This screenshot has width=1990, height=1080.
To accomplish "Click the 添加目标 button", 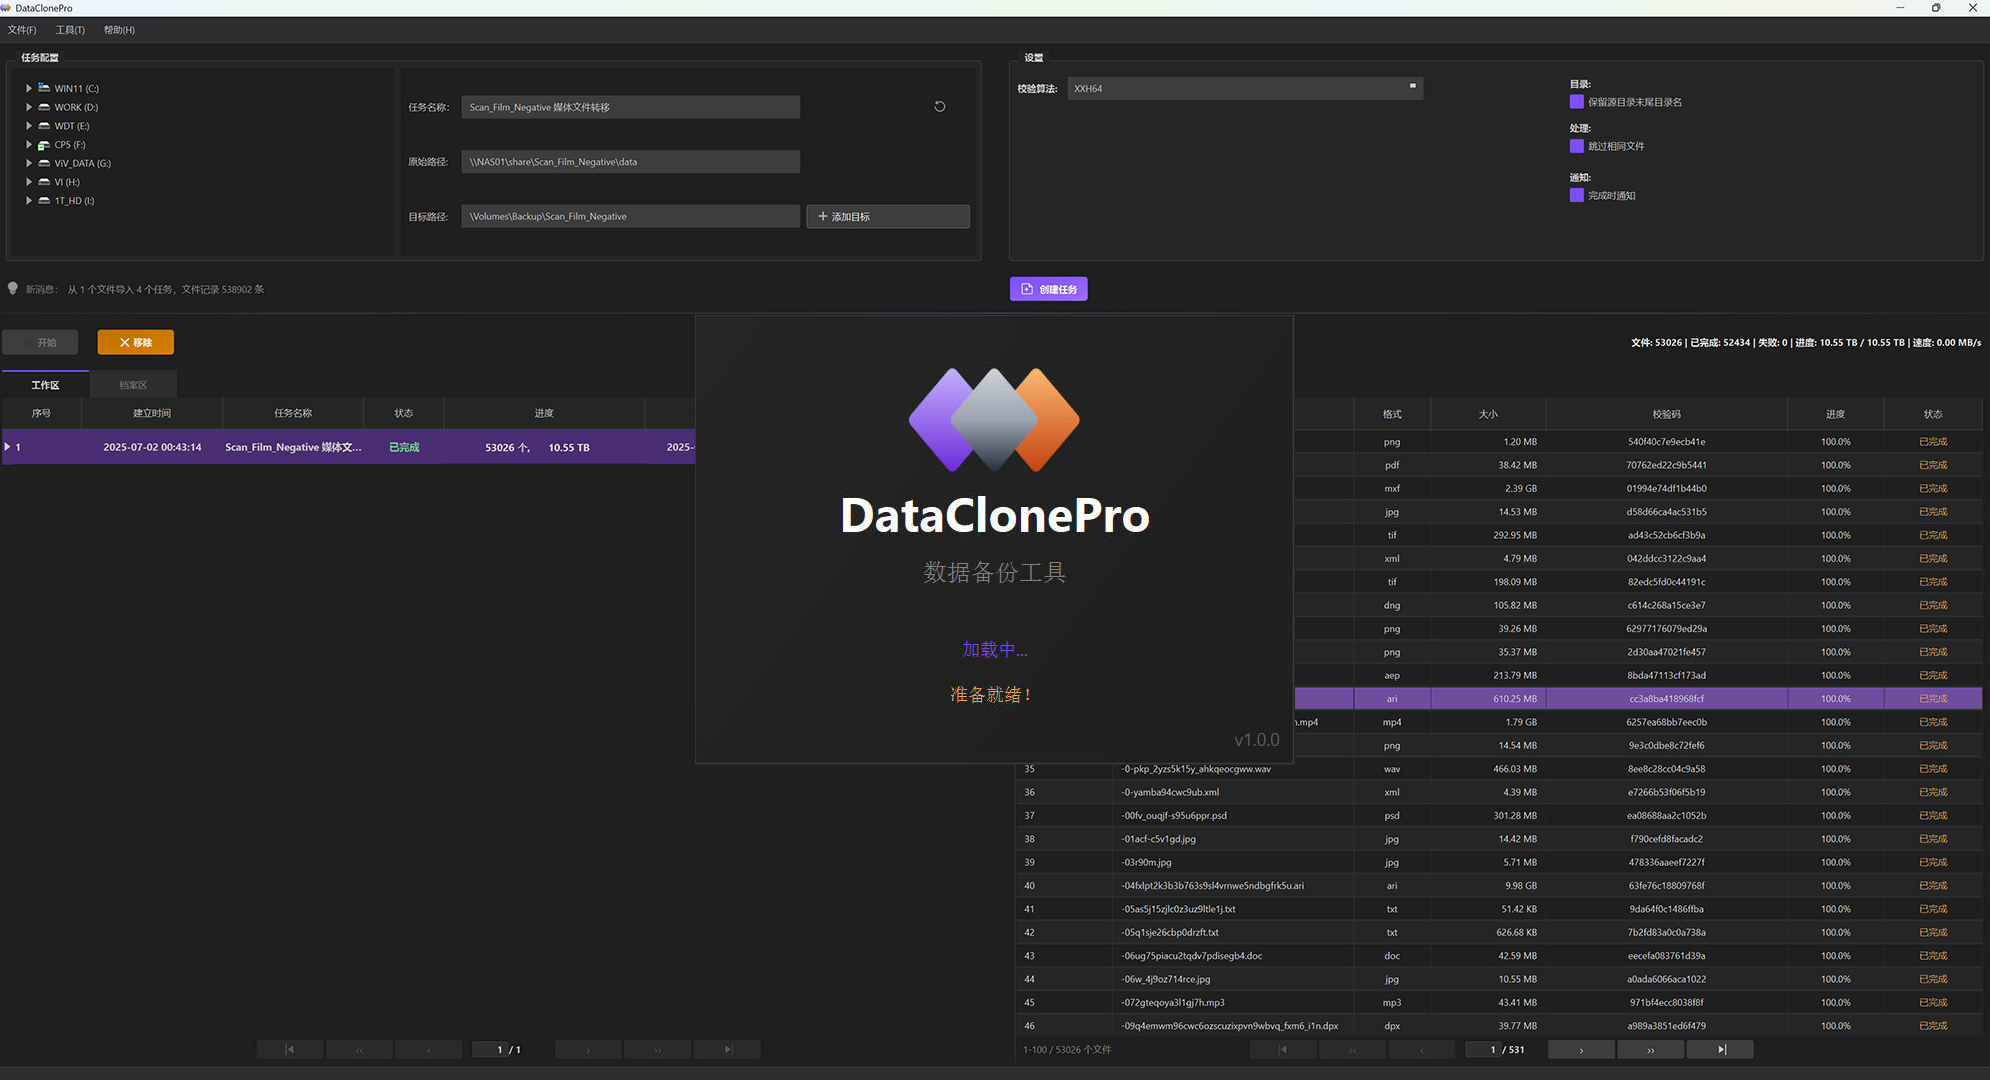I will tap(888, 216).
